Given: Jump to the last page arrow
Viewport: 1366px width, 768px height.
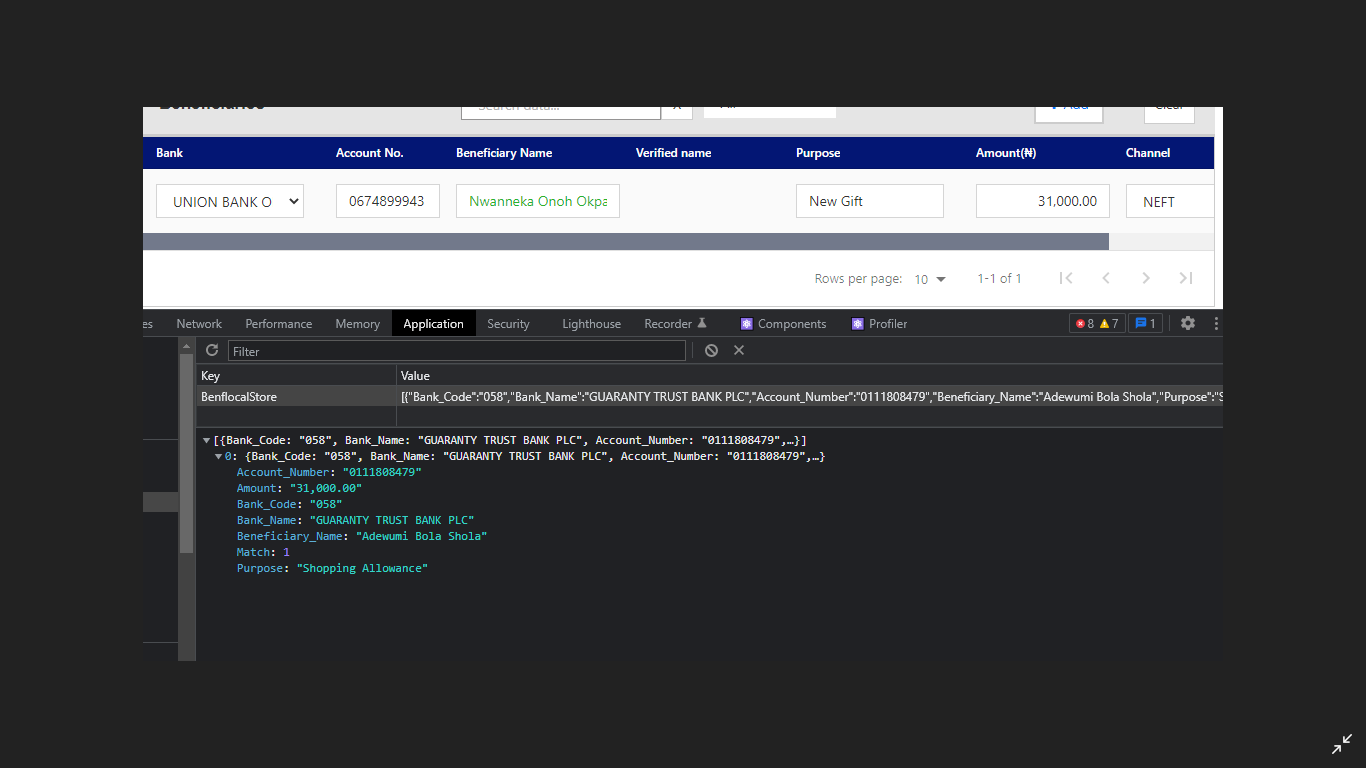Looking at the screenshot, I should coord(1186,278).
